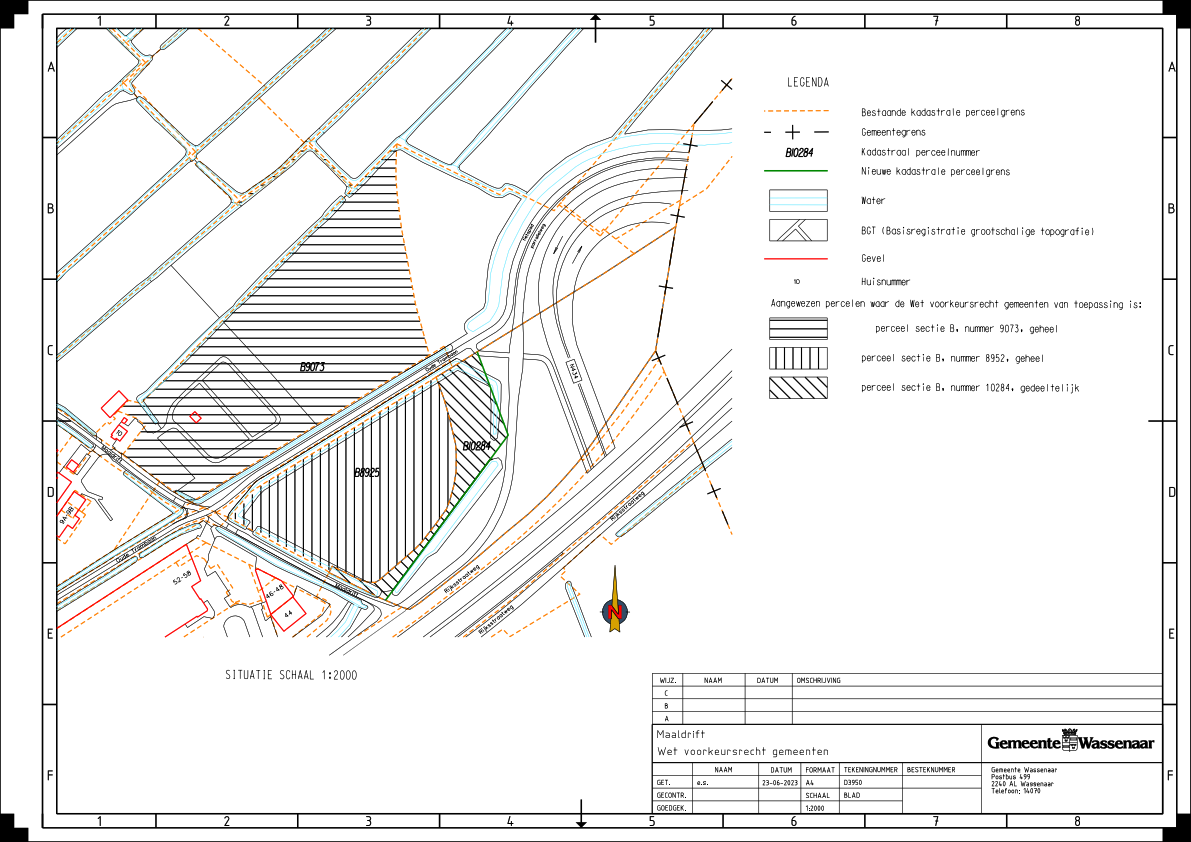Screen dimensions: 1191x842
Task: Click the date 23-06-2023 in title block
Action: point(777,783)
